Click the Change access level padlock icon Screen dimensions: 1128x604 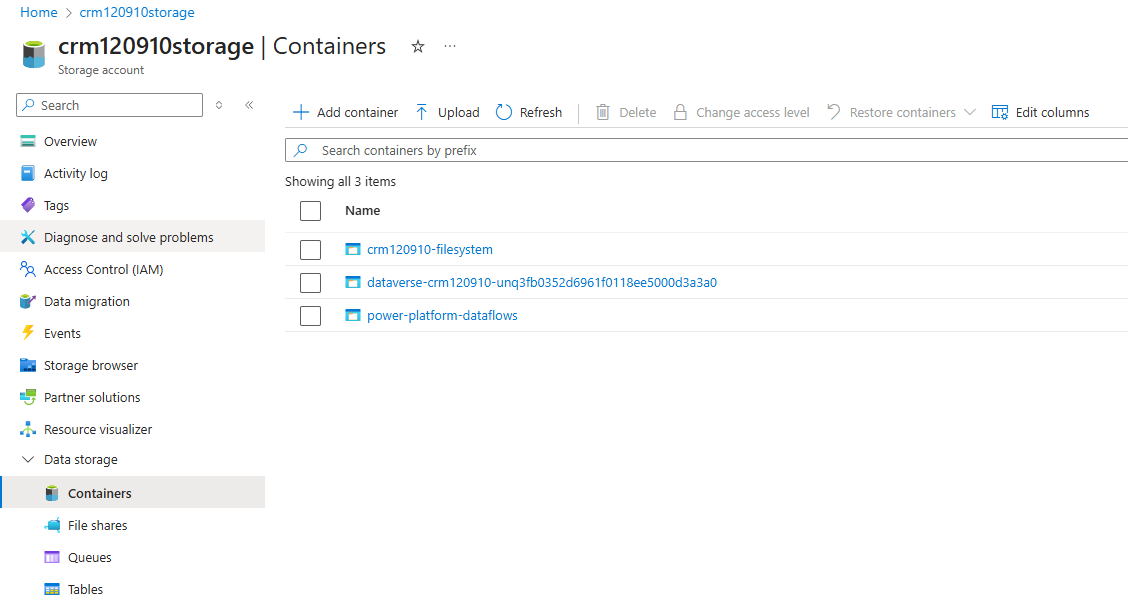pos(680,112)
